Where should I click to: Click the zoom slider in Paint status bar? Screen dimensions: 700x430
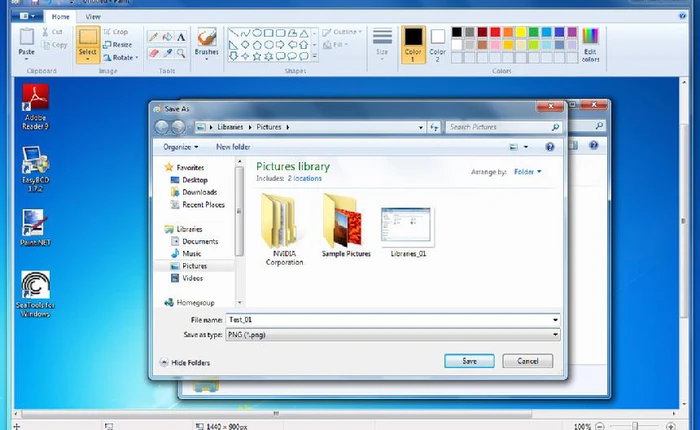634,426
